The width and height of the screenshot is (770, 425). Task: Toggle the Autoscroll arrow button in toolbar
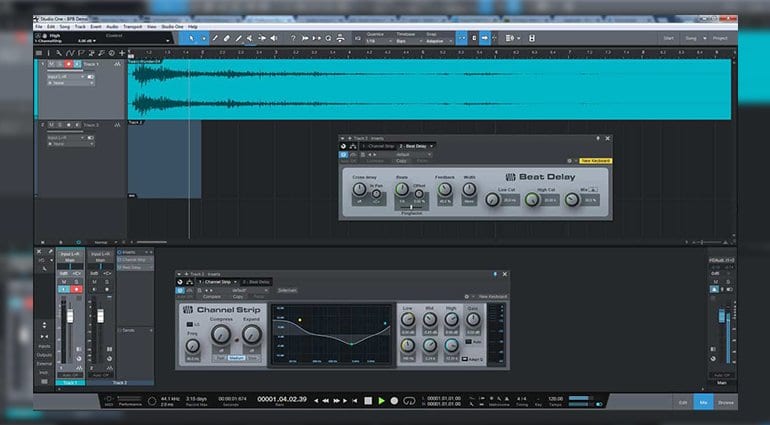click(x=485, y=38)
